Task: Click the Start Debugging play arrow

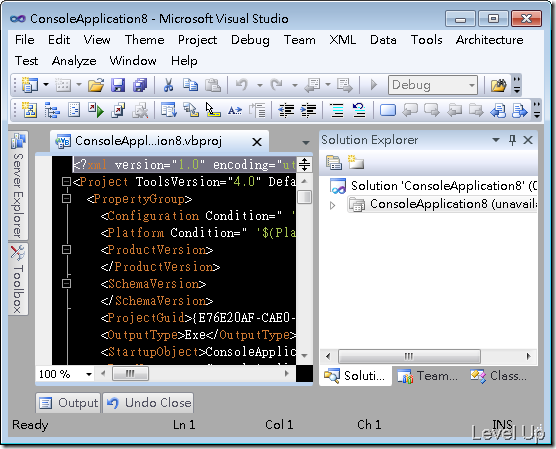Action: 373,85
